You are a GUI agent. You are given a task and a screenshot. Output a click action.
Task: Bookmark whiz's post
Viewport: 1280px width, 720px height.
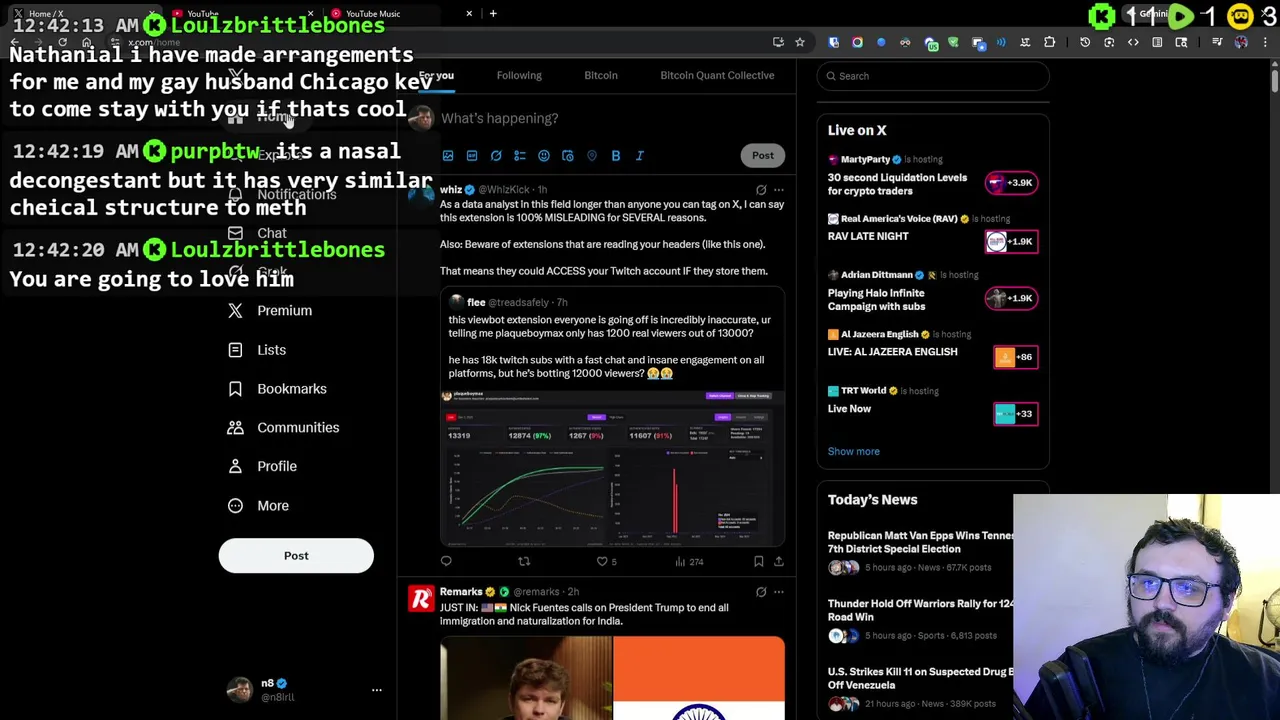(x=759, y=562)
